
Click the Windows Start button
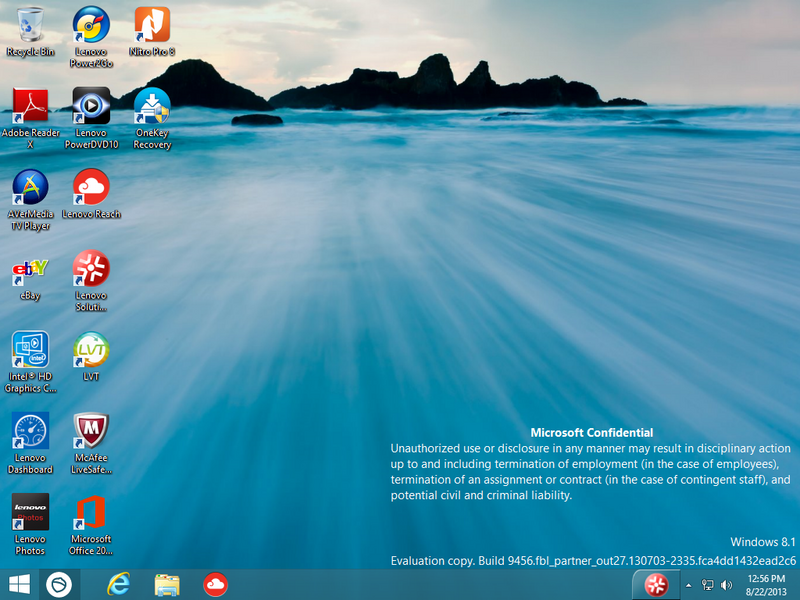19,584
